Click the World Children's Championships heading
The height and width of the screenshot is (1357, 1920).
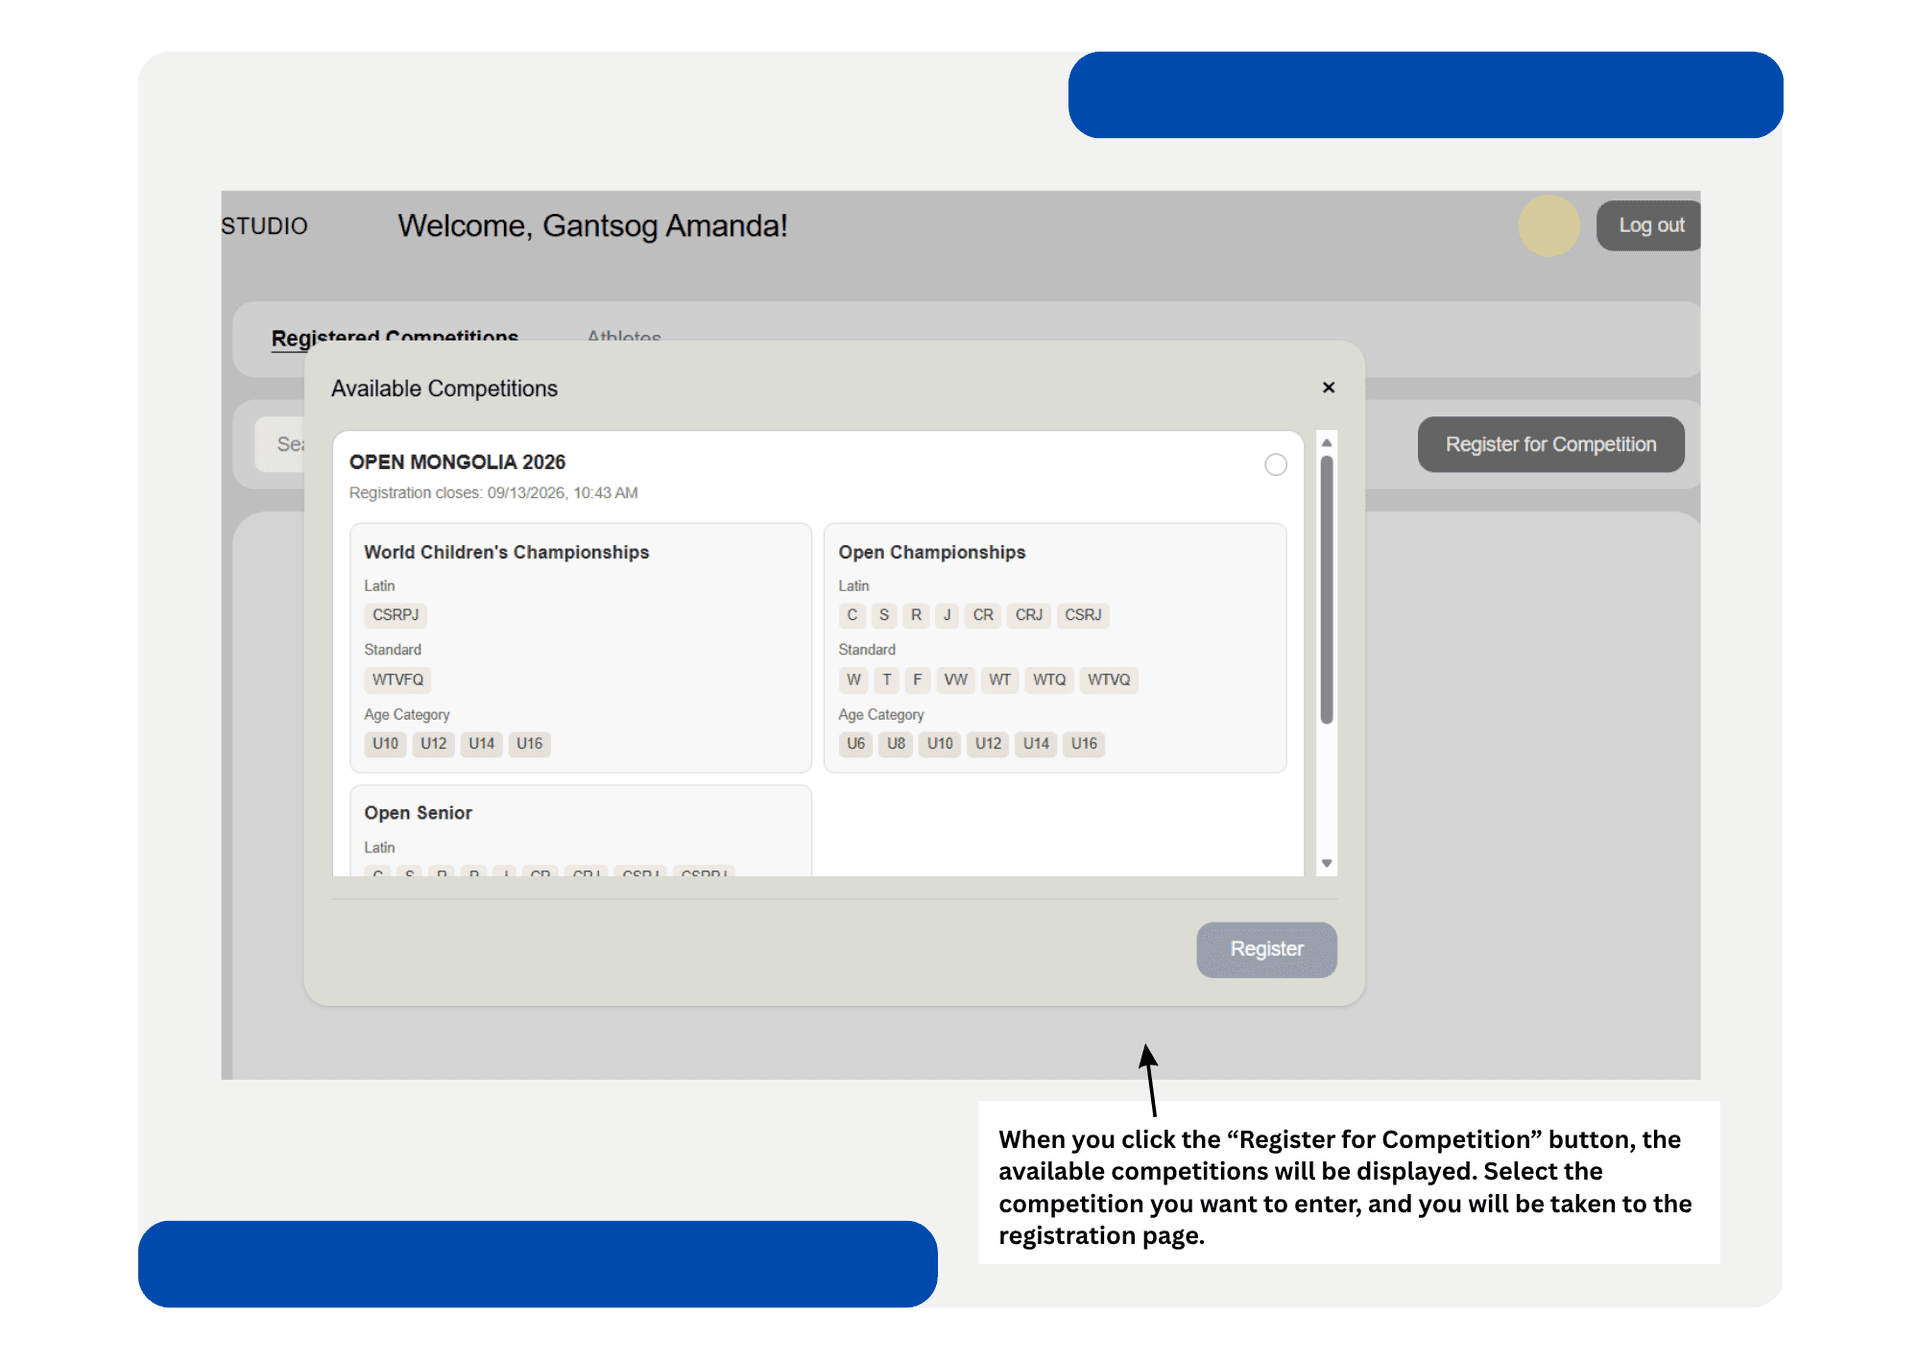(506, 552)
